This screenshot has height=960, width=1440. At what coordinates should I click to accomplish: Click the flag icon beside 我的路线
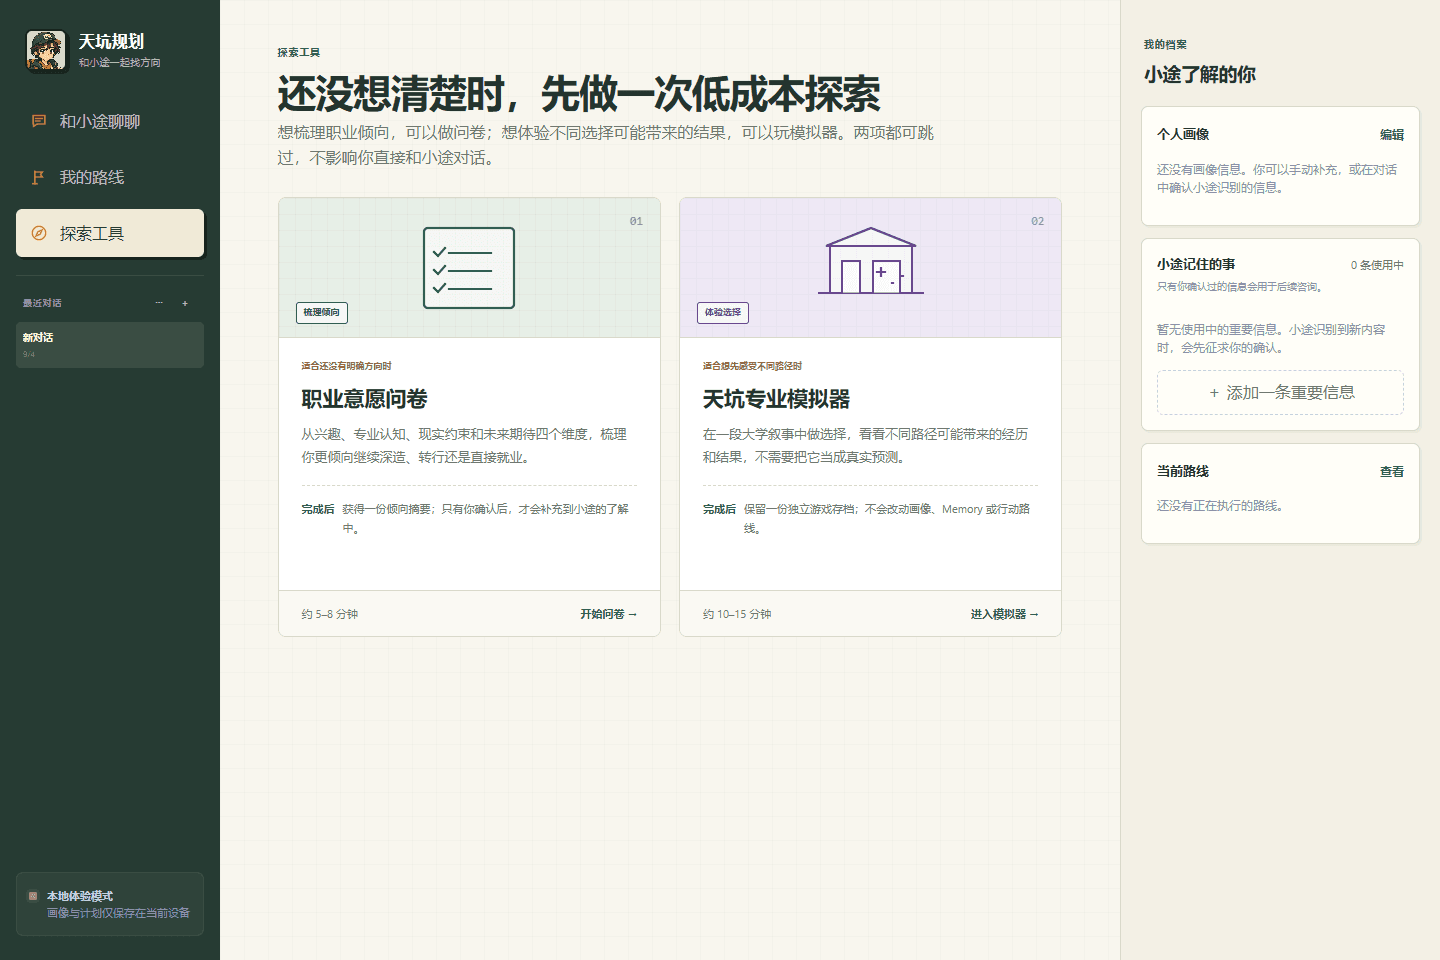(x=39, y=177)
